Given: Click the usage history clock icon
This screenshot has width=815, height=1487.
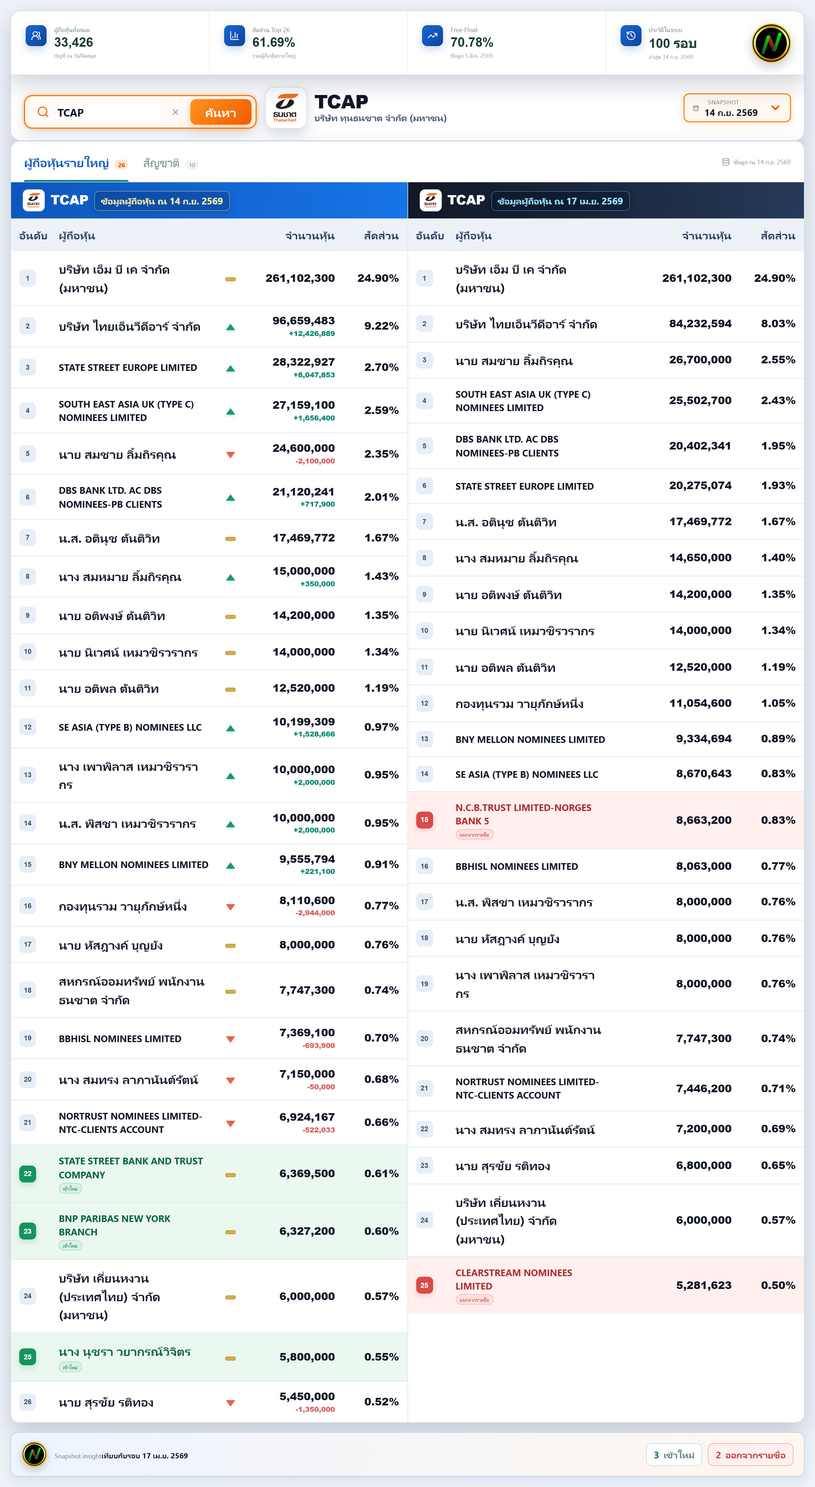Looking at the screenshot, I should pyautogui.click(x=631, y=36).
